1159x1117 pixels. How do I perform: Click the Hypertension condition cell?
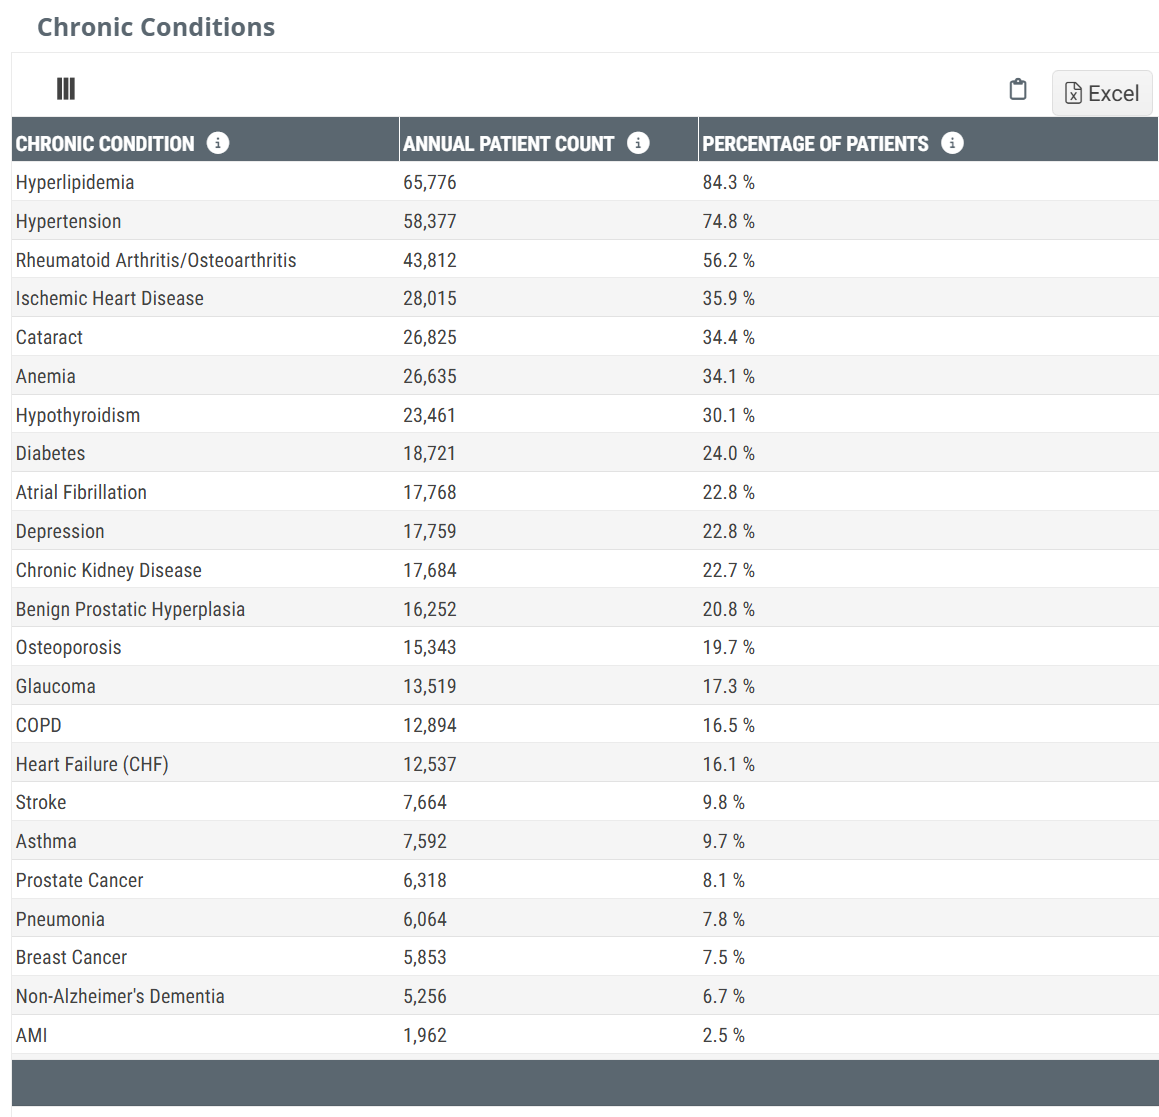click(x=68, y=221)
